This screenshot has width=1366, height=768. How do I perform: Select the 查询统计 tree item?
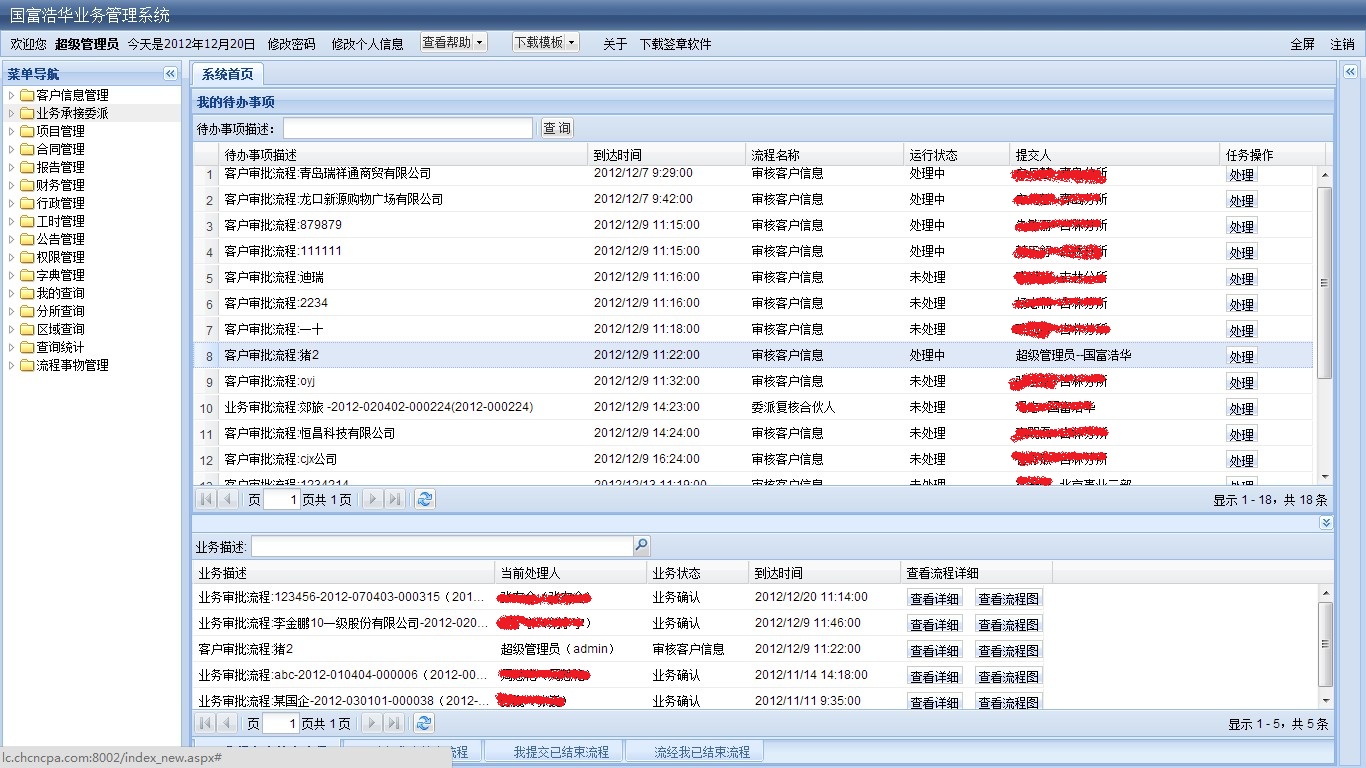pos(60,347)
